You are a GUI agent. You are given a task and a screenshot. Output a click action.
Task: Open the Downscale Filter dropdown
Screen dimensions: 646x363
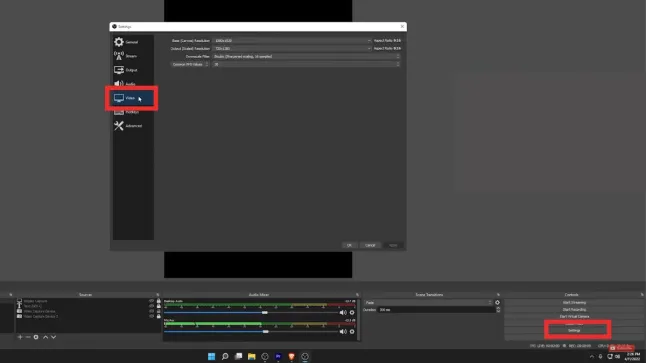click(x=306, y=56)
